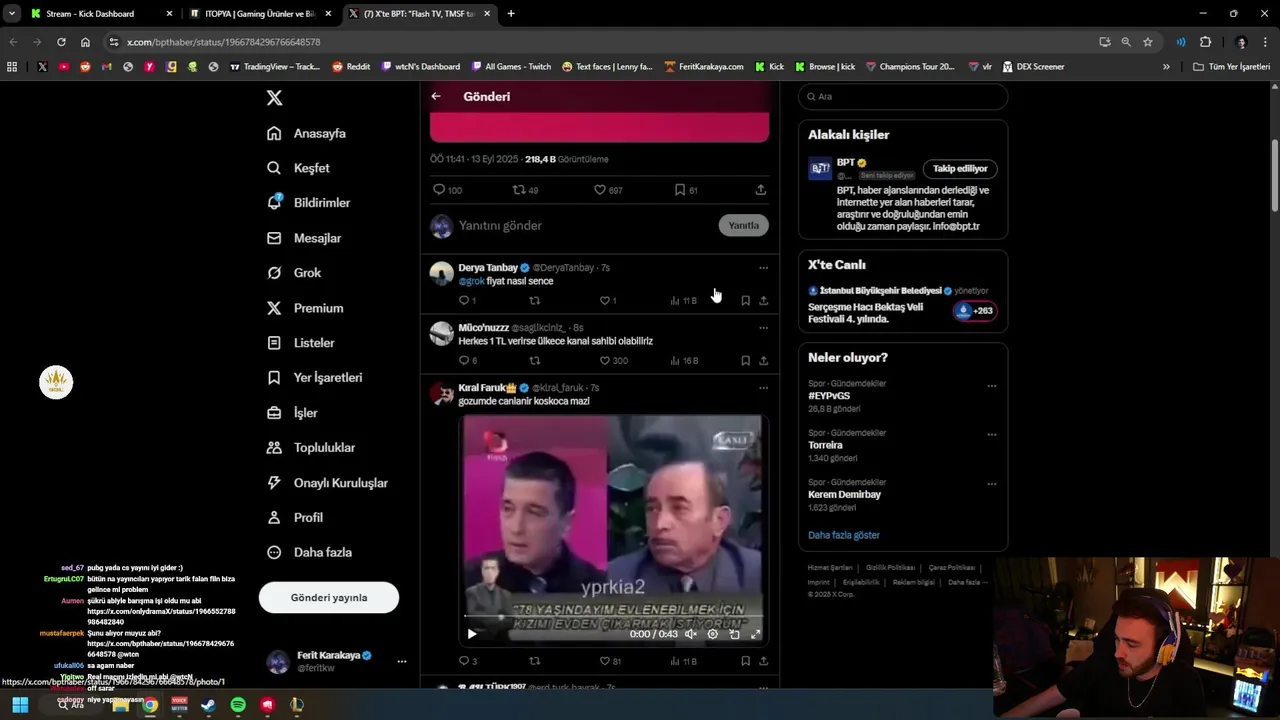Open more options for Kerem Demirbay trend
The image size is (1280, 720).
(x=992, y=484)
